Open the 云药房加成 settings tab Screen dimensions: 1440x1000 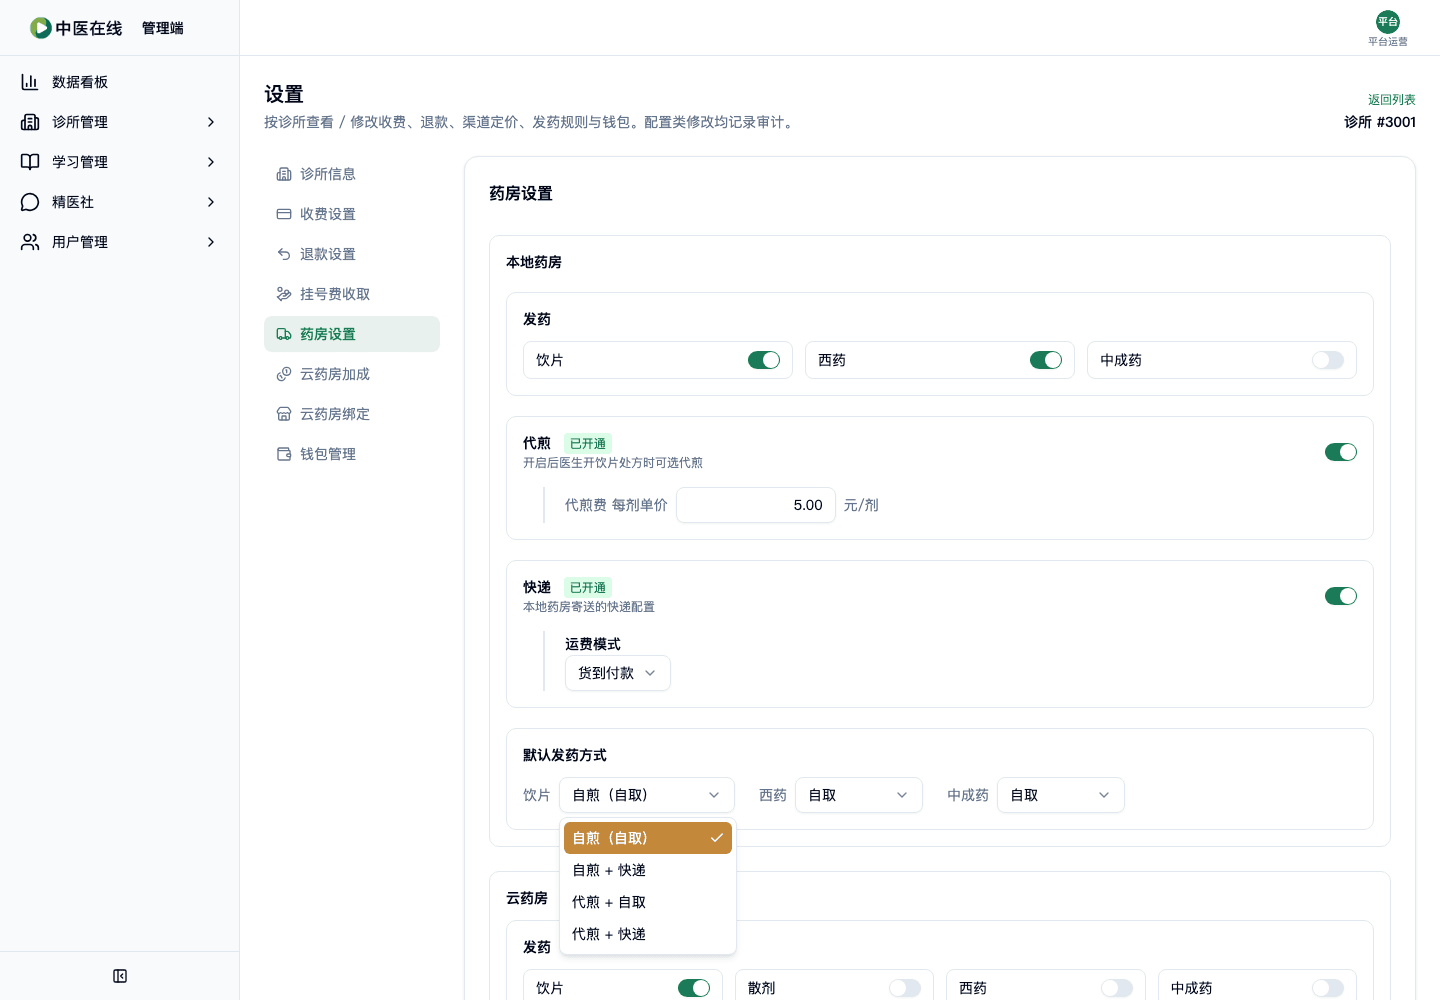point(352,374)
